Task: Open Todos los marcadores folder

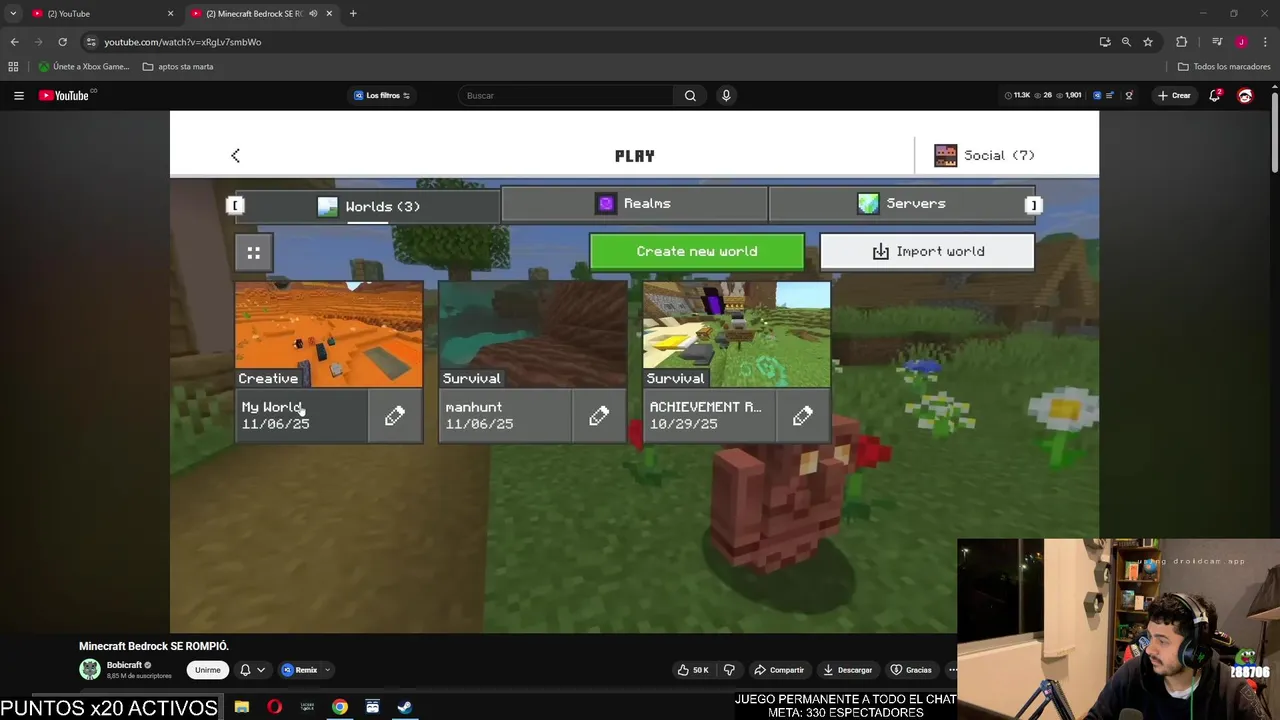Action: [1224, 67]
